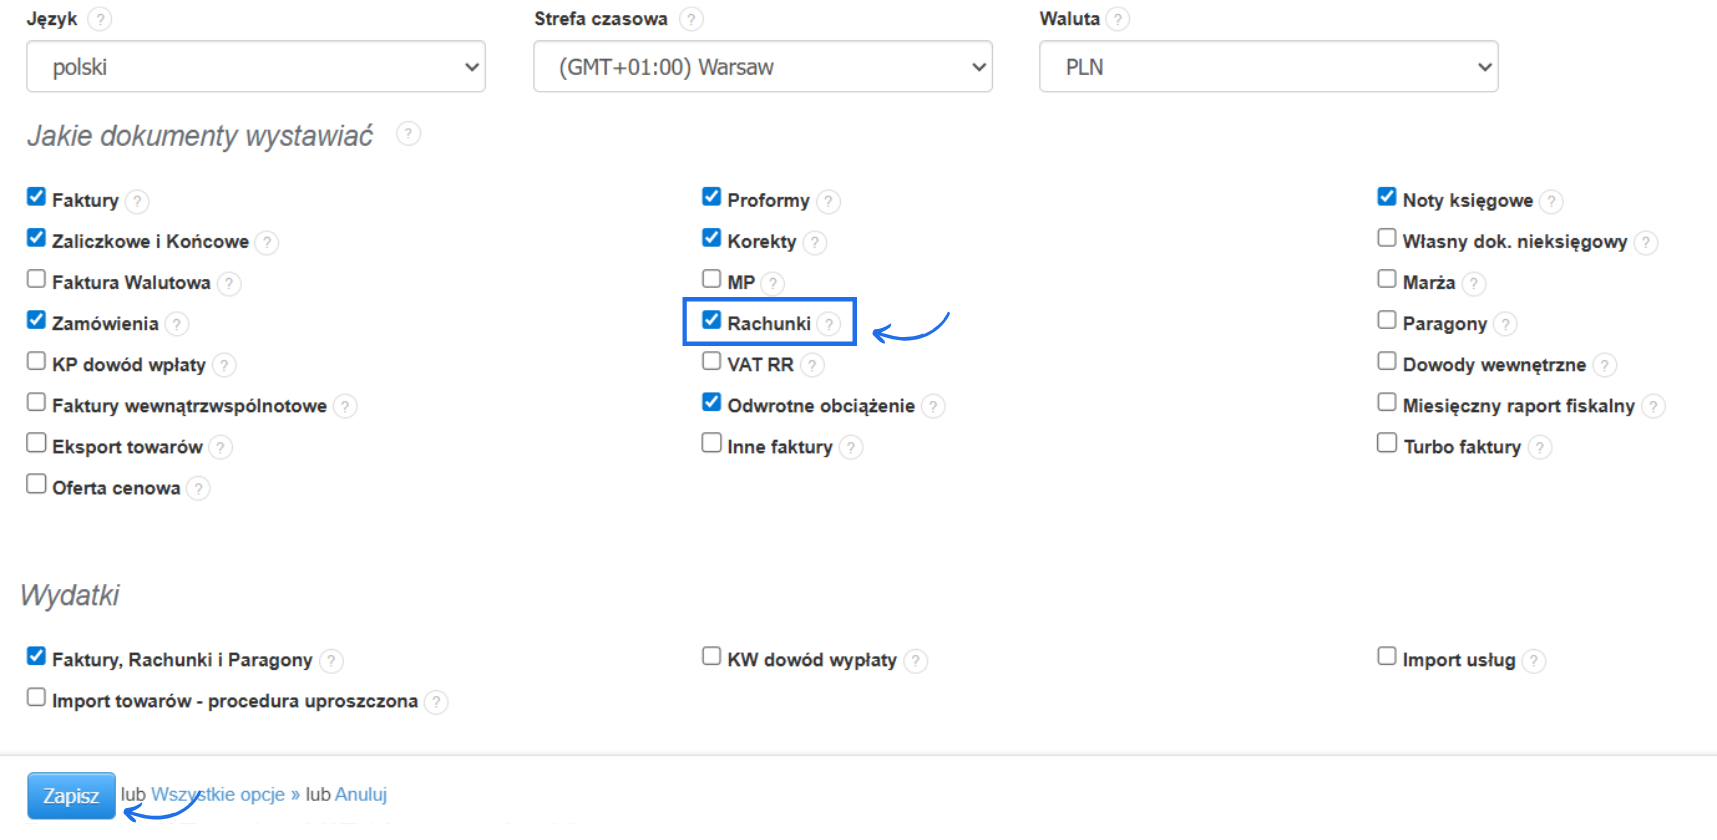Enable Oferta cenowa checkbox
The image size is (1717, 840).
[x=37, y=484]
